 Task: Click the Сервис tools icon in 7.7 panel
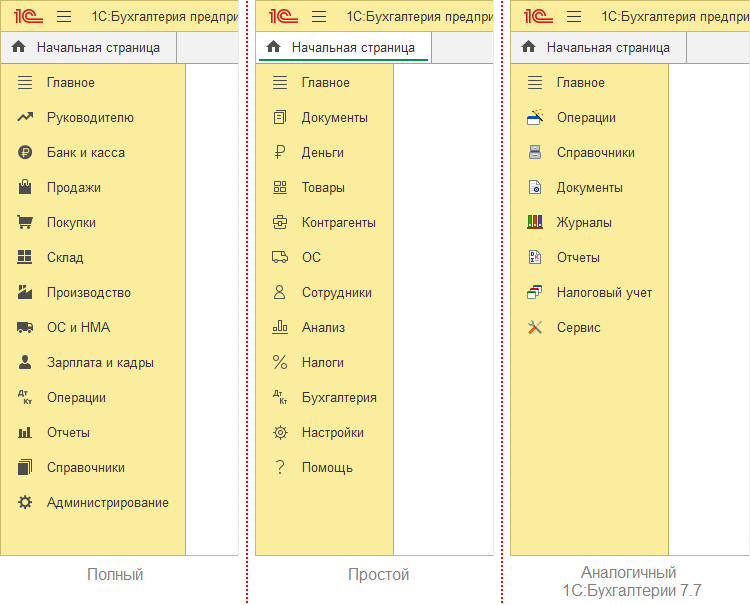(x=535, y=327)
